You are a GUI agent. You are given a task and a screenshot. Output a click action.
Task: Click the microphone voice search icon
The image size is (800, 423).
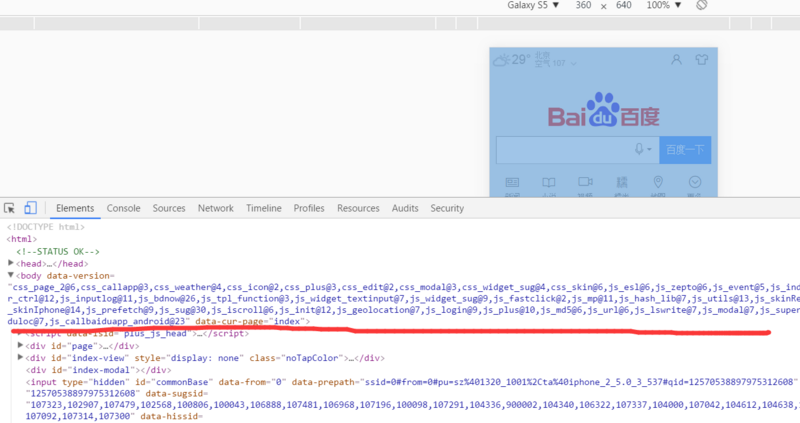coord(639,149)
